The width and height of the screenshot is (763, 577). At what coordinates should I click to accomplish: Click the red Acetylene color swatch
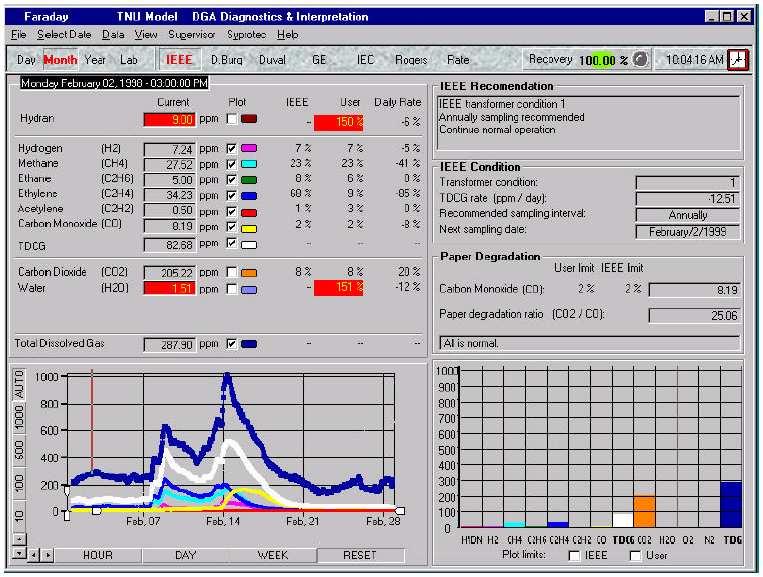pos(249,212)
